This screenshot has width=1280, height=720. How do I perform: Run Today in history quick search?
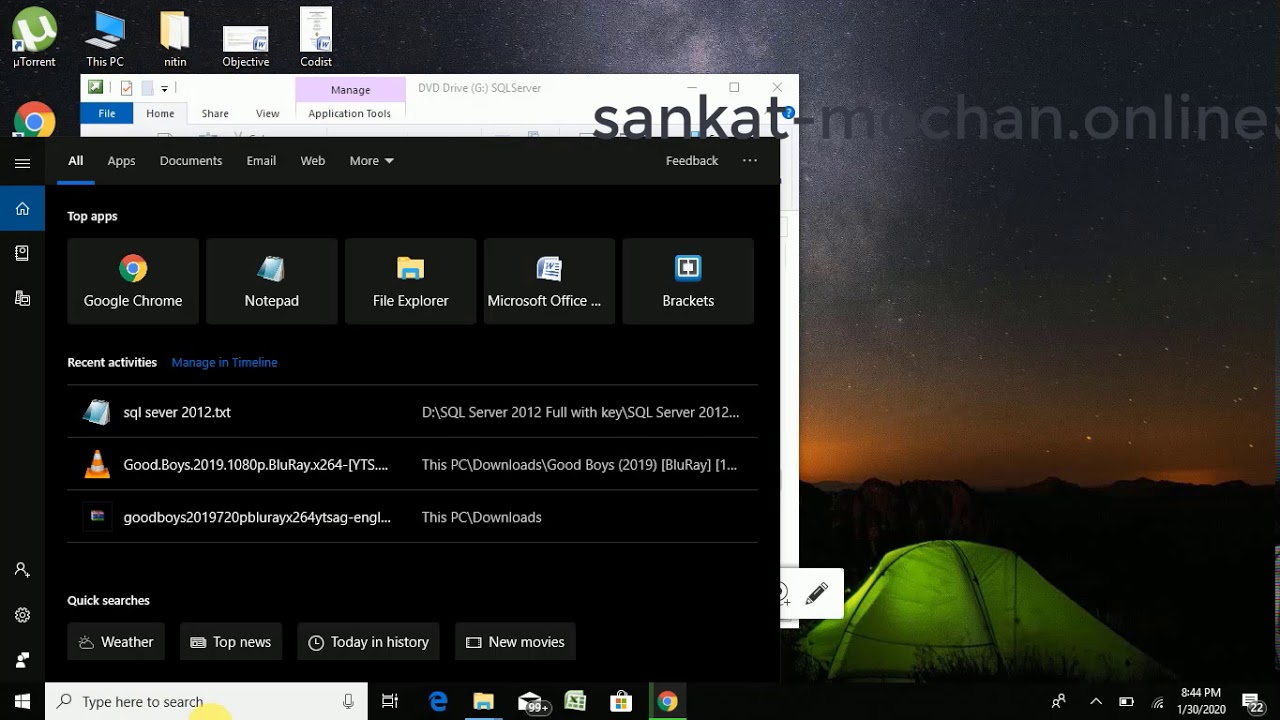(368, 642)
